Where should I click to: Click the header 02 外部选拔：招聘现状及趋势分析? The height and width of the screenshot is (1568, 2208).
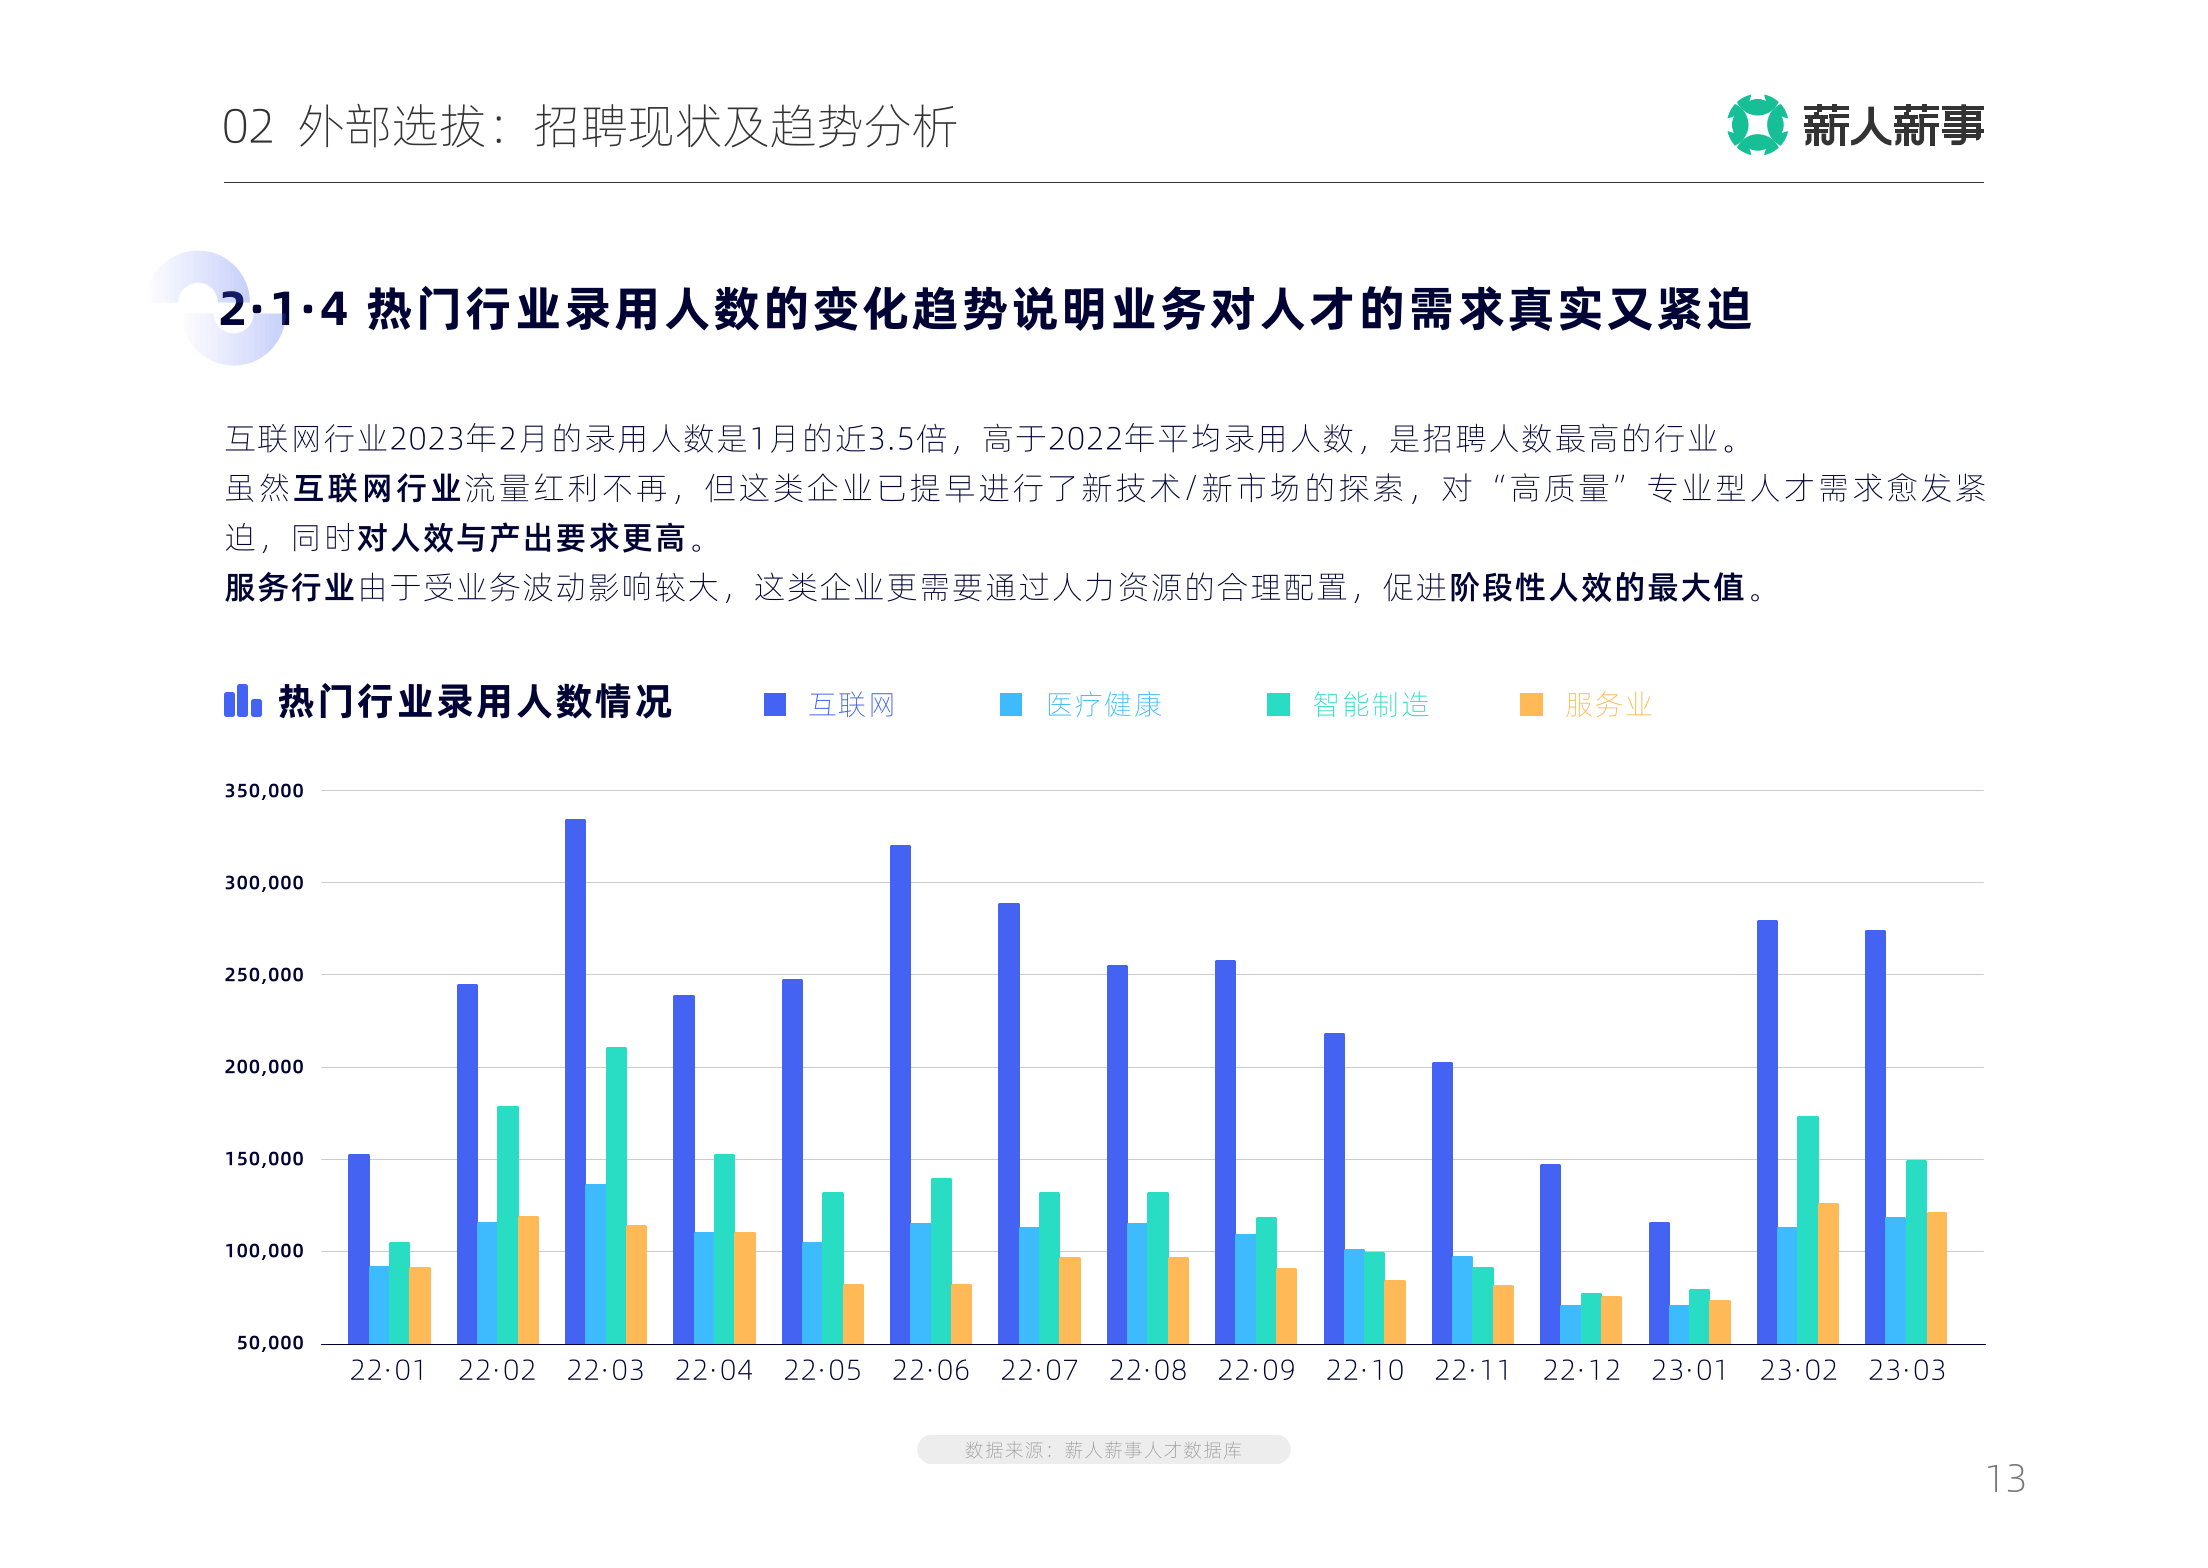[590, 127]
